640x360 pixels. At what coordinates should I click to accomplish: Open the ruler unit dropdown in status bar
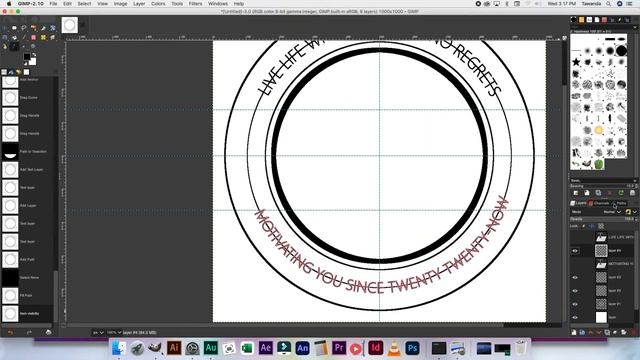click(98, 333)
